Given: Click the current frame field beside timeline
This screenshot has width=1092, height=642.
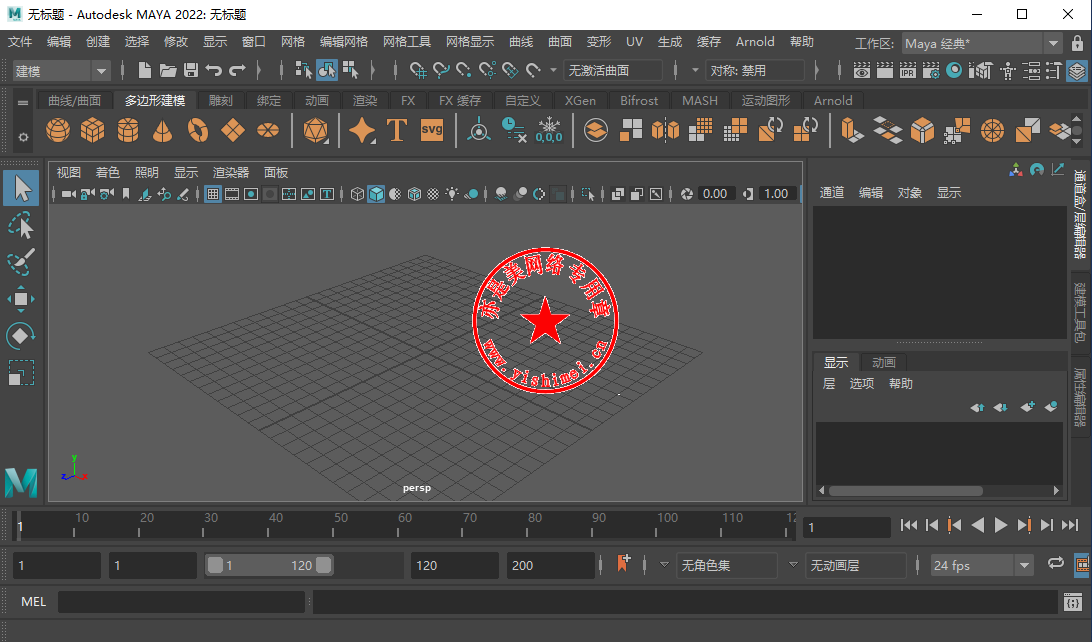Looking at the screenshot, I should coord(846,527).
